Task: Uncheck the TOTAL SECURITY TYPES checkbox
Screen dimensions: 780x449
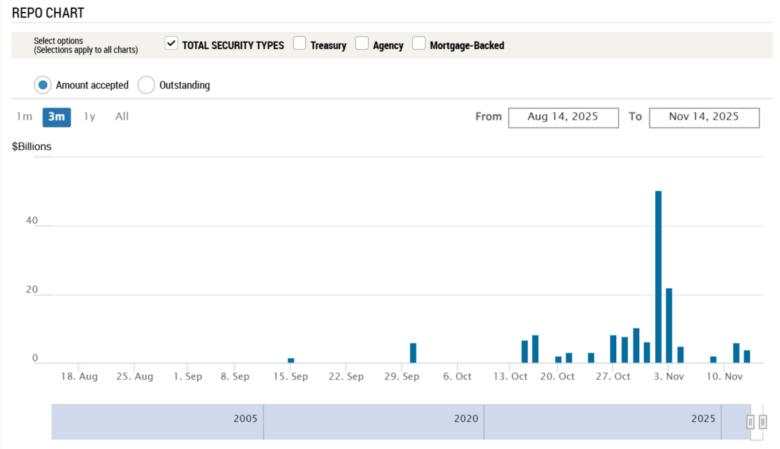Action: click(171, 44)
